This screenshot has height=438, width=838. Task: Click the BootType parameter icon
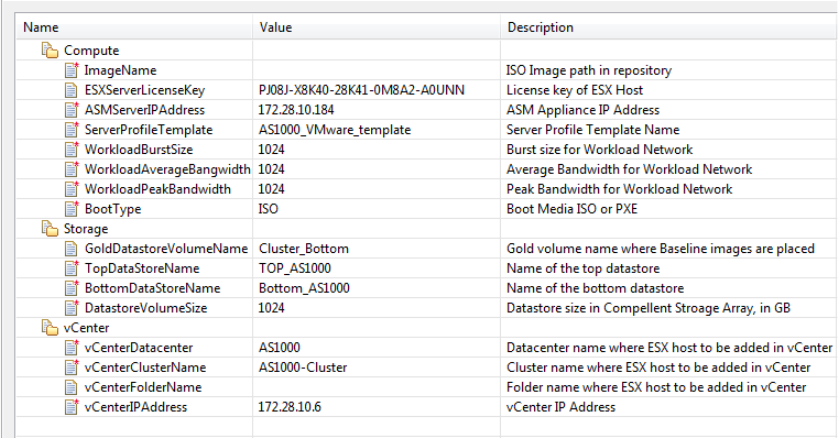pos(71,209)
